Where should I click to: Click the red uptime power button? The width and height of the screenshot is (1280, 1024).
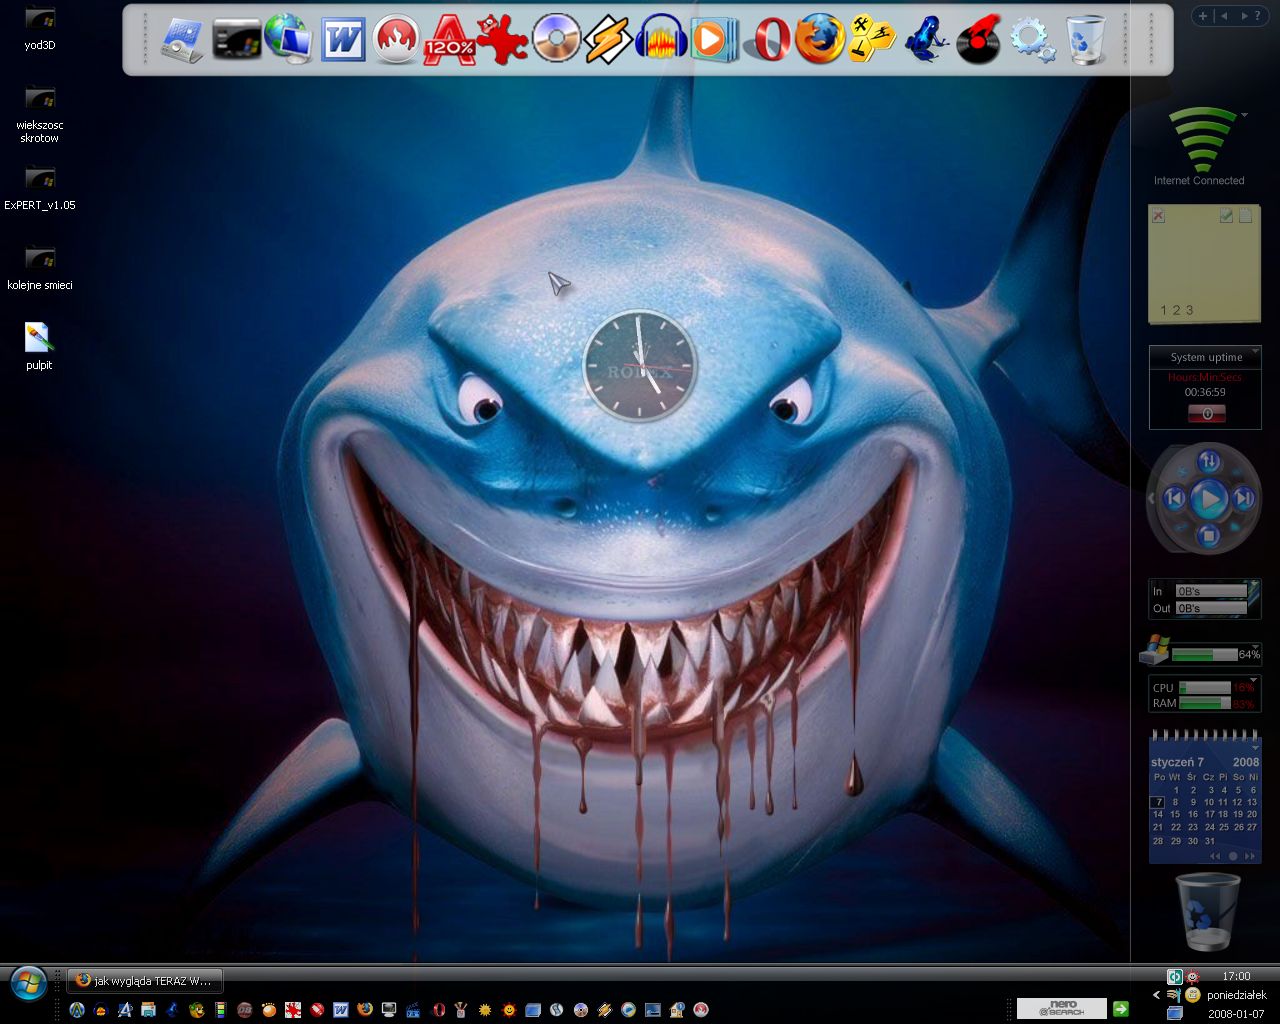pyautogui.click(x=1206, y=413)
